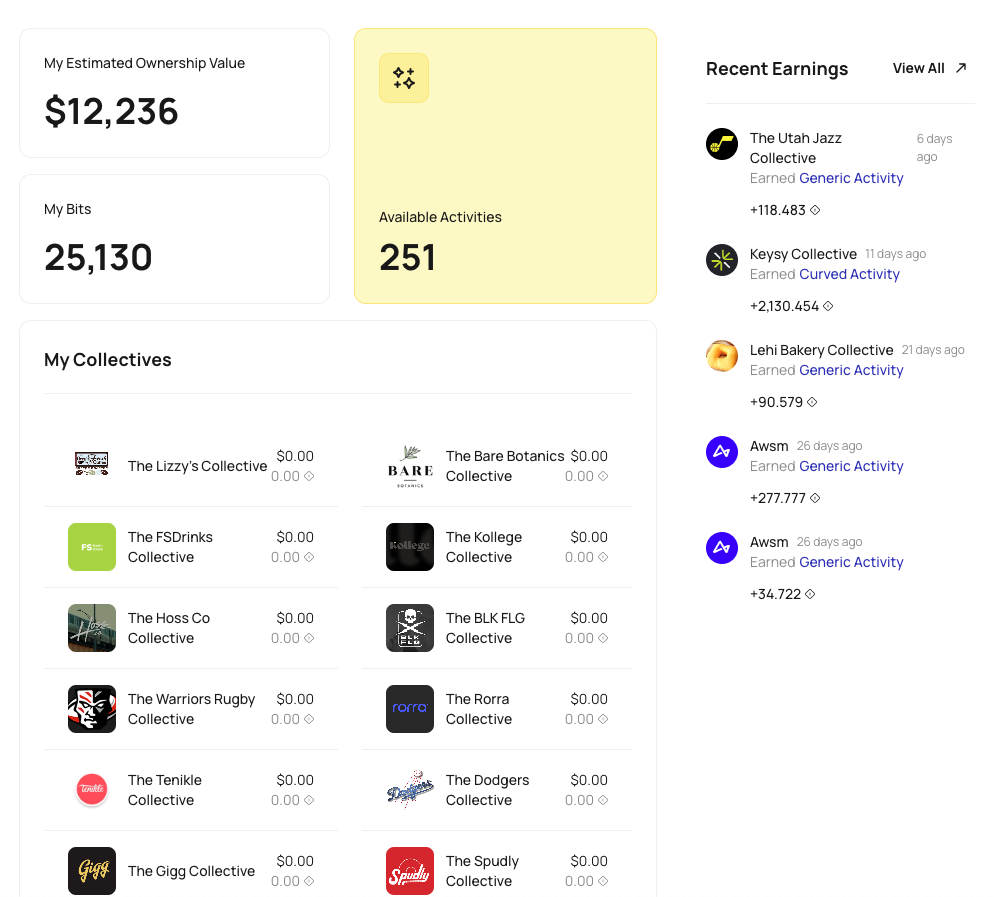The width and height of the screenshot is (994, 897).
Task: Open Generic Activity link under Utah Jazz Collective
Action: (851, 178)
